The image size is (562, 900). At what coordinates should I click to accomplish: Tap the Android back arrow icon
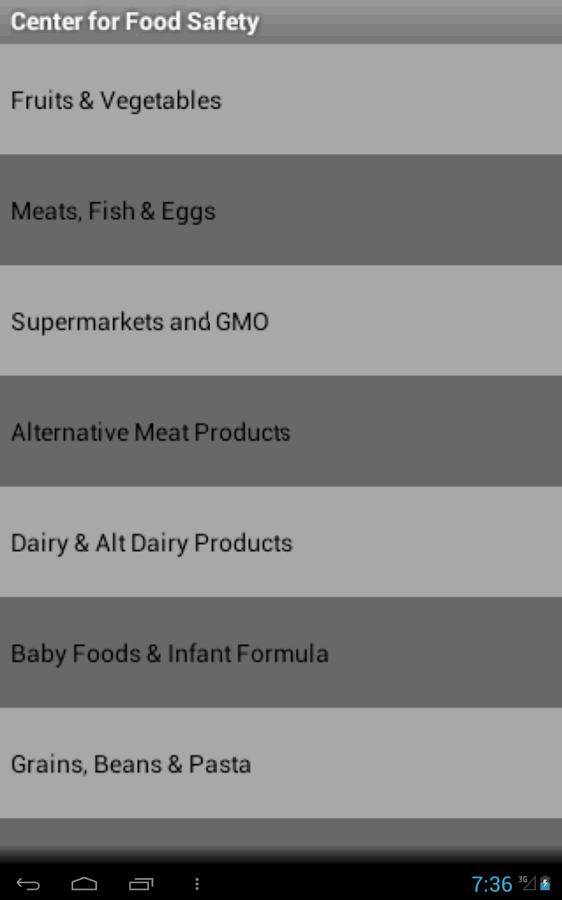tap(28, 884)
